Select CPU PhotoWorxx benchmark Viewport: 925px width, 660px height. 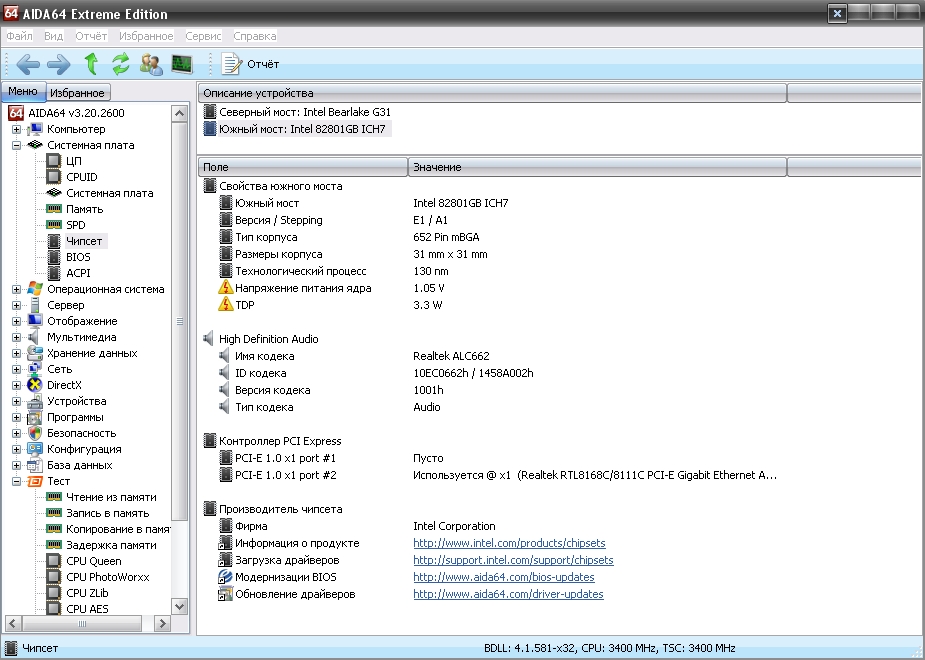tap(107, 577)
